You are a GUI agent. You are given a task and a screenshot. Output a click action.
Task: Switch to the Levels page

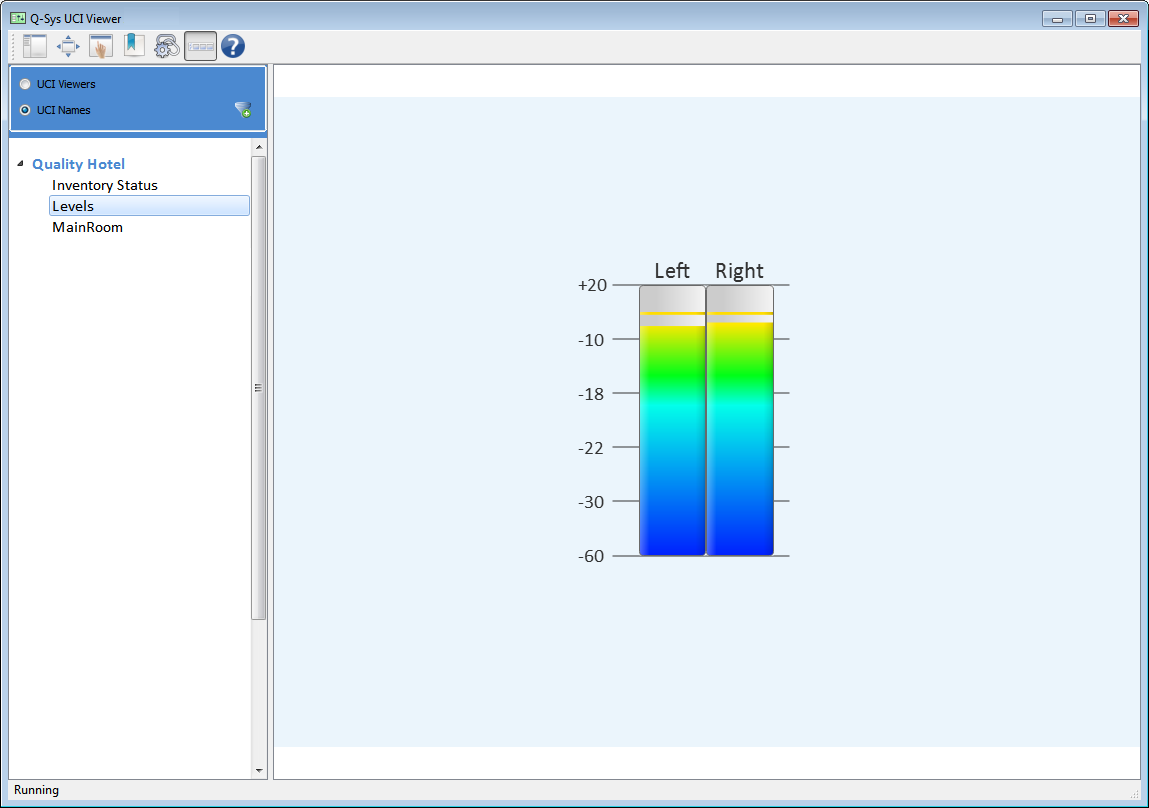(74, 205)
